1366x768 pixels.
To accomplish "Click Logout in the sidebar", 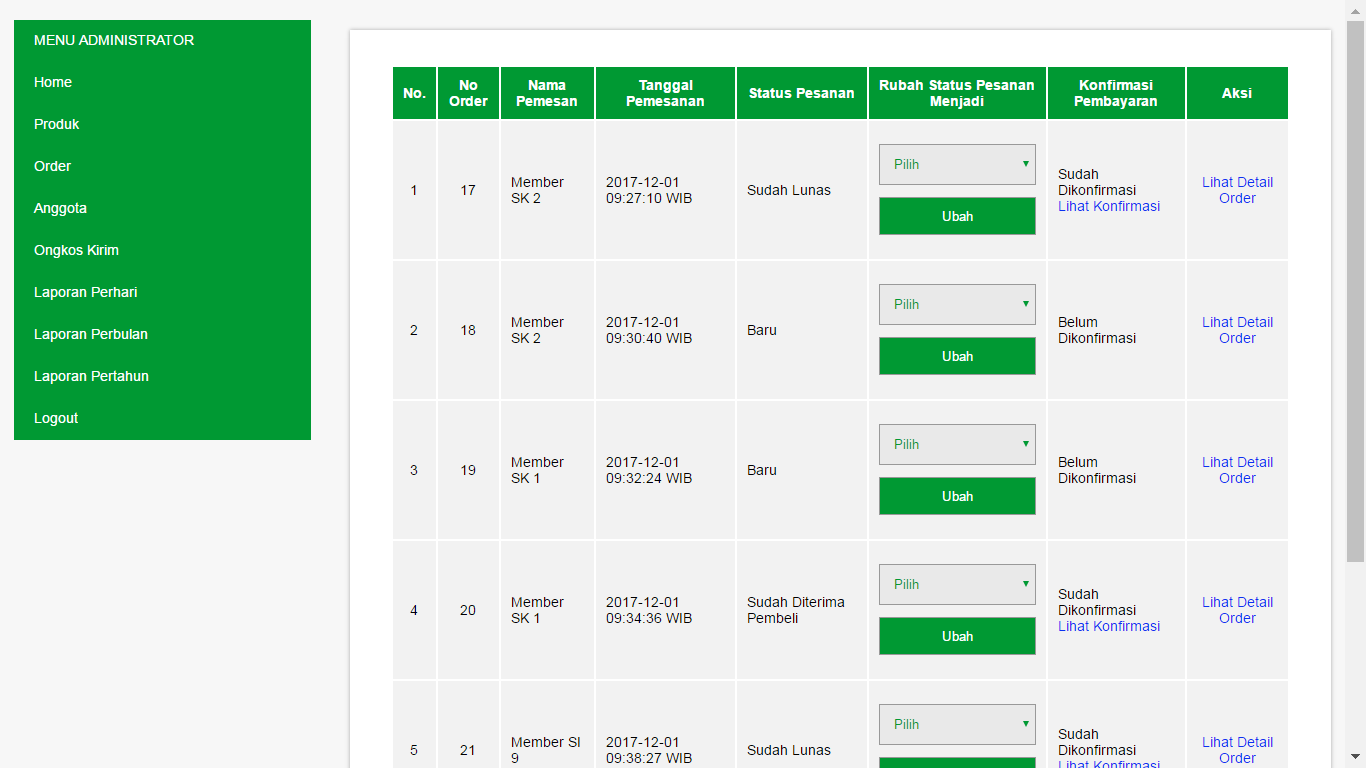I will click(56, 418).
